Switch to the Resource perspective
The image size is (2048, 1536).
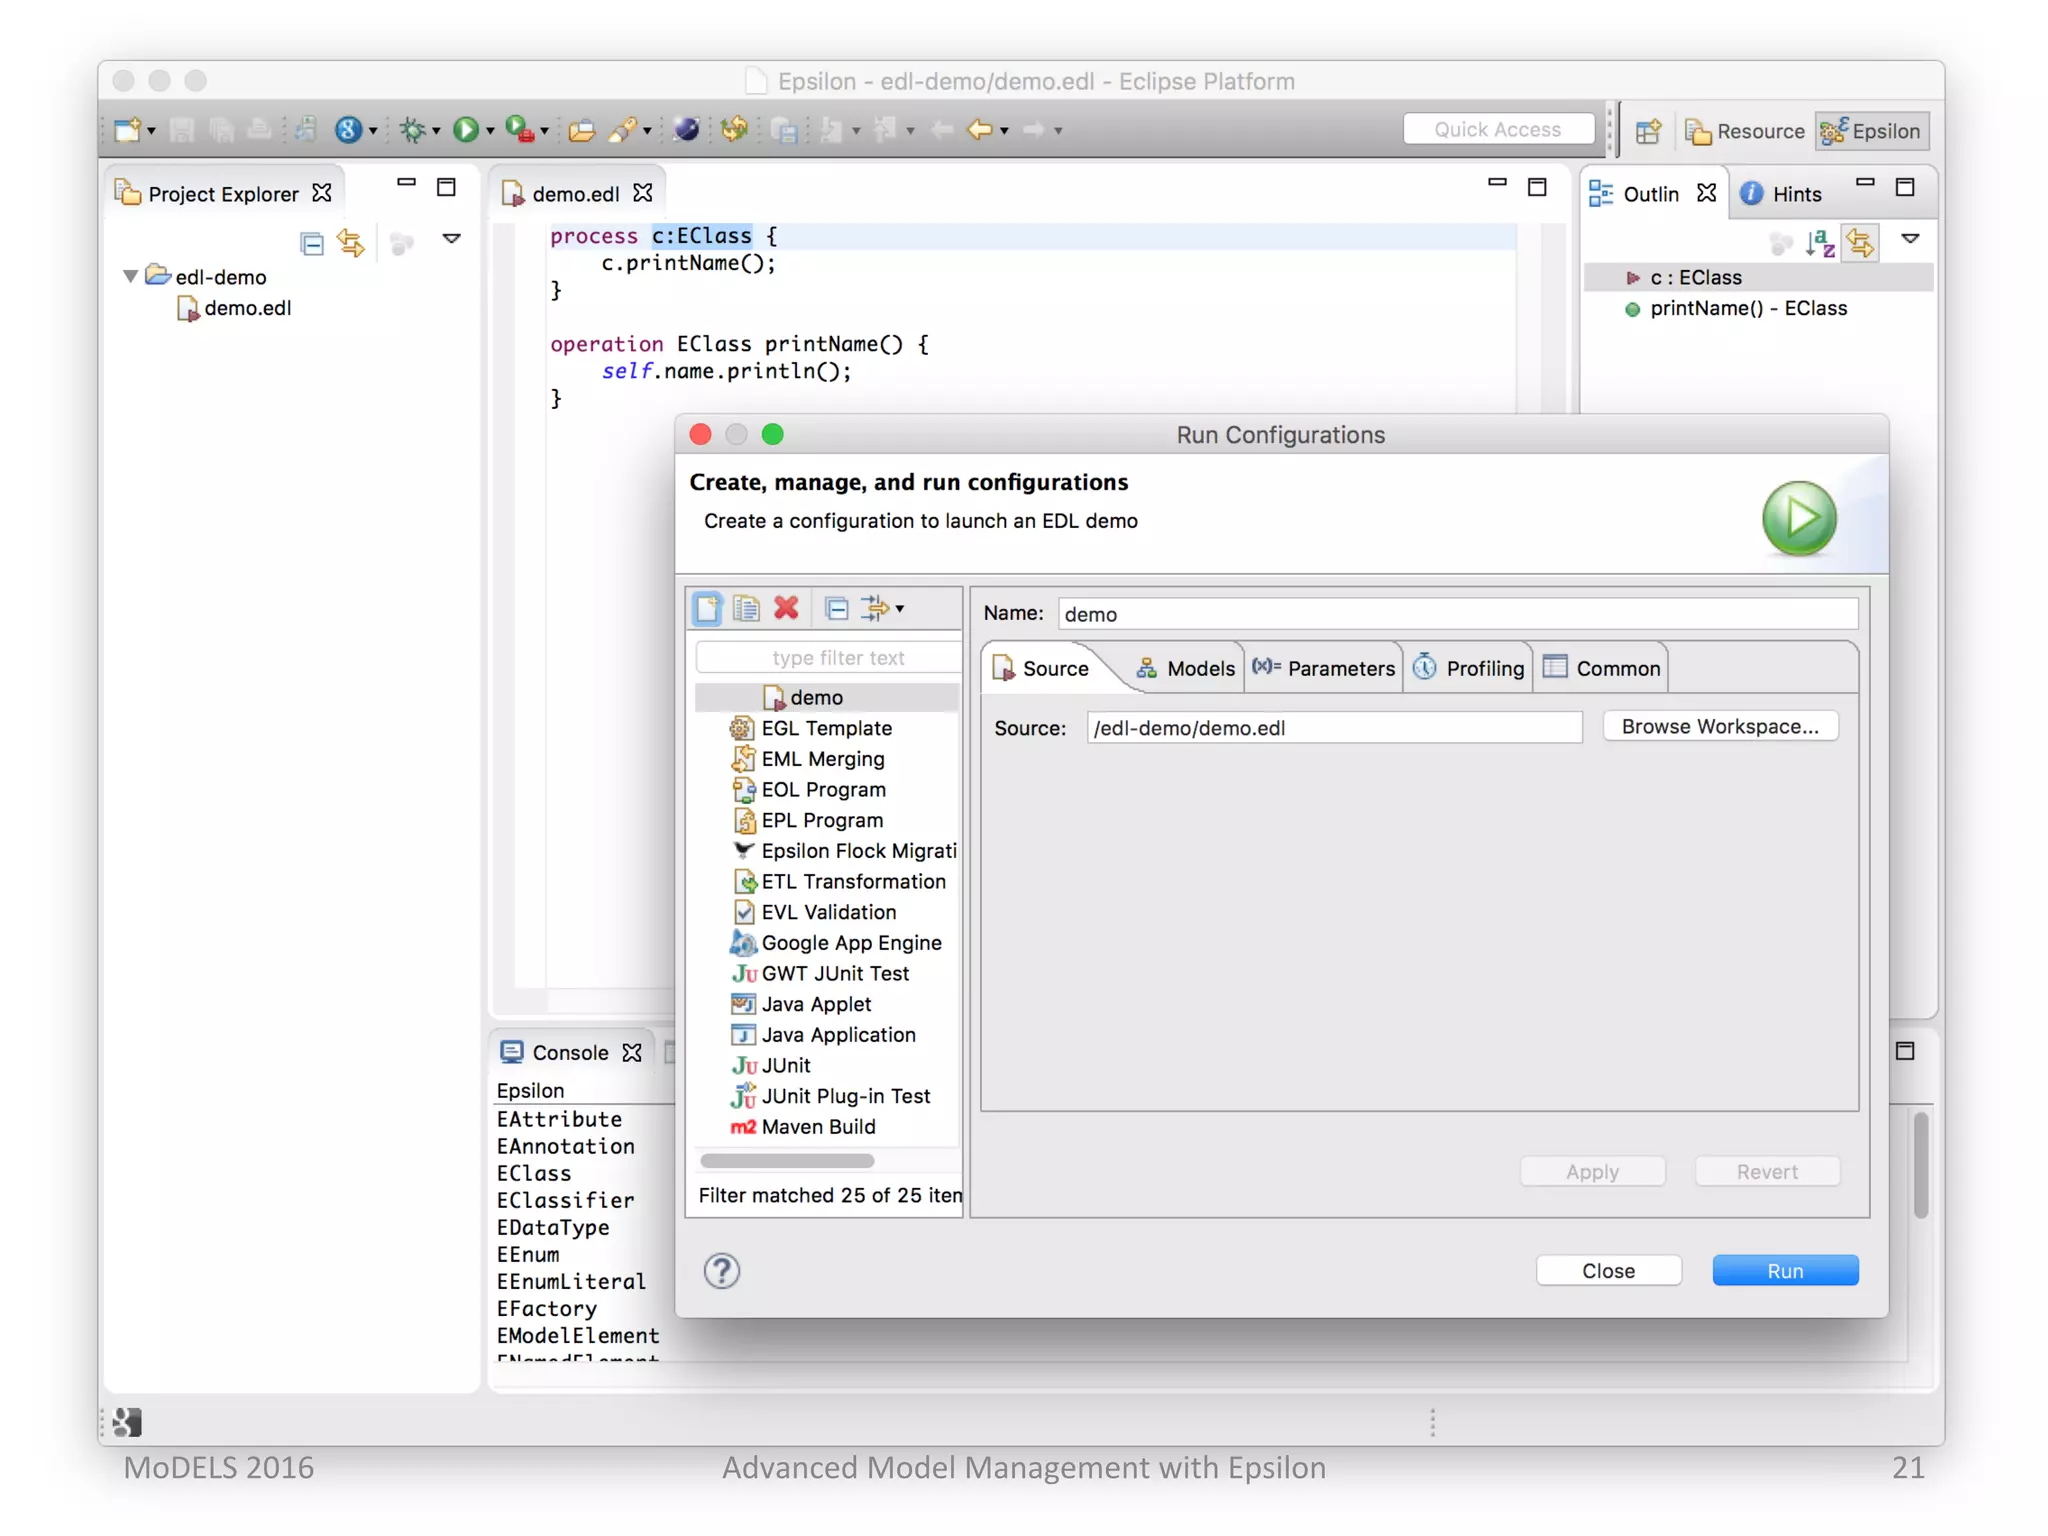1745,131
